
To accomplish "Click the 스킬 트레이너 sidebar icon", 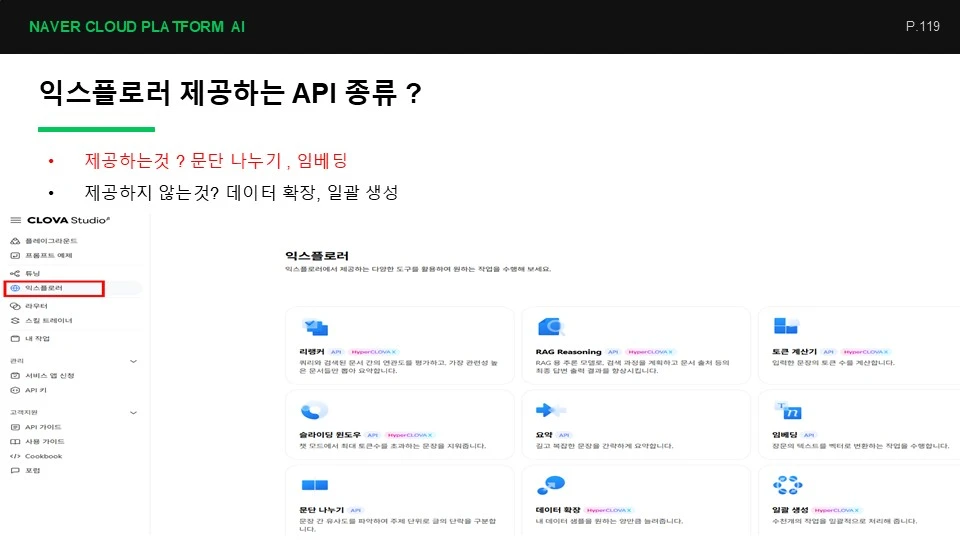I will pyautogui.click(x=15, y=321).
